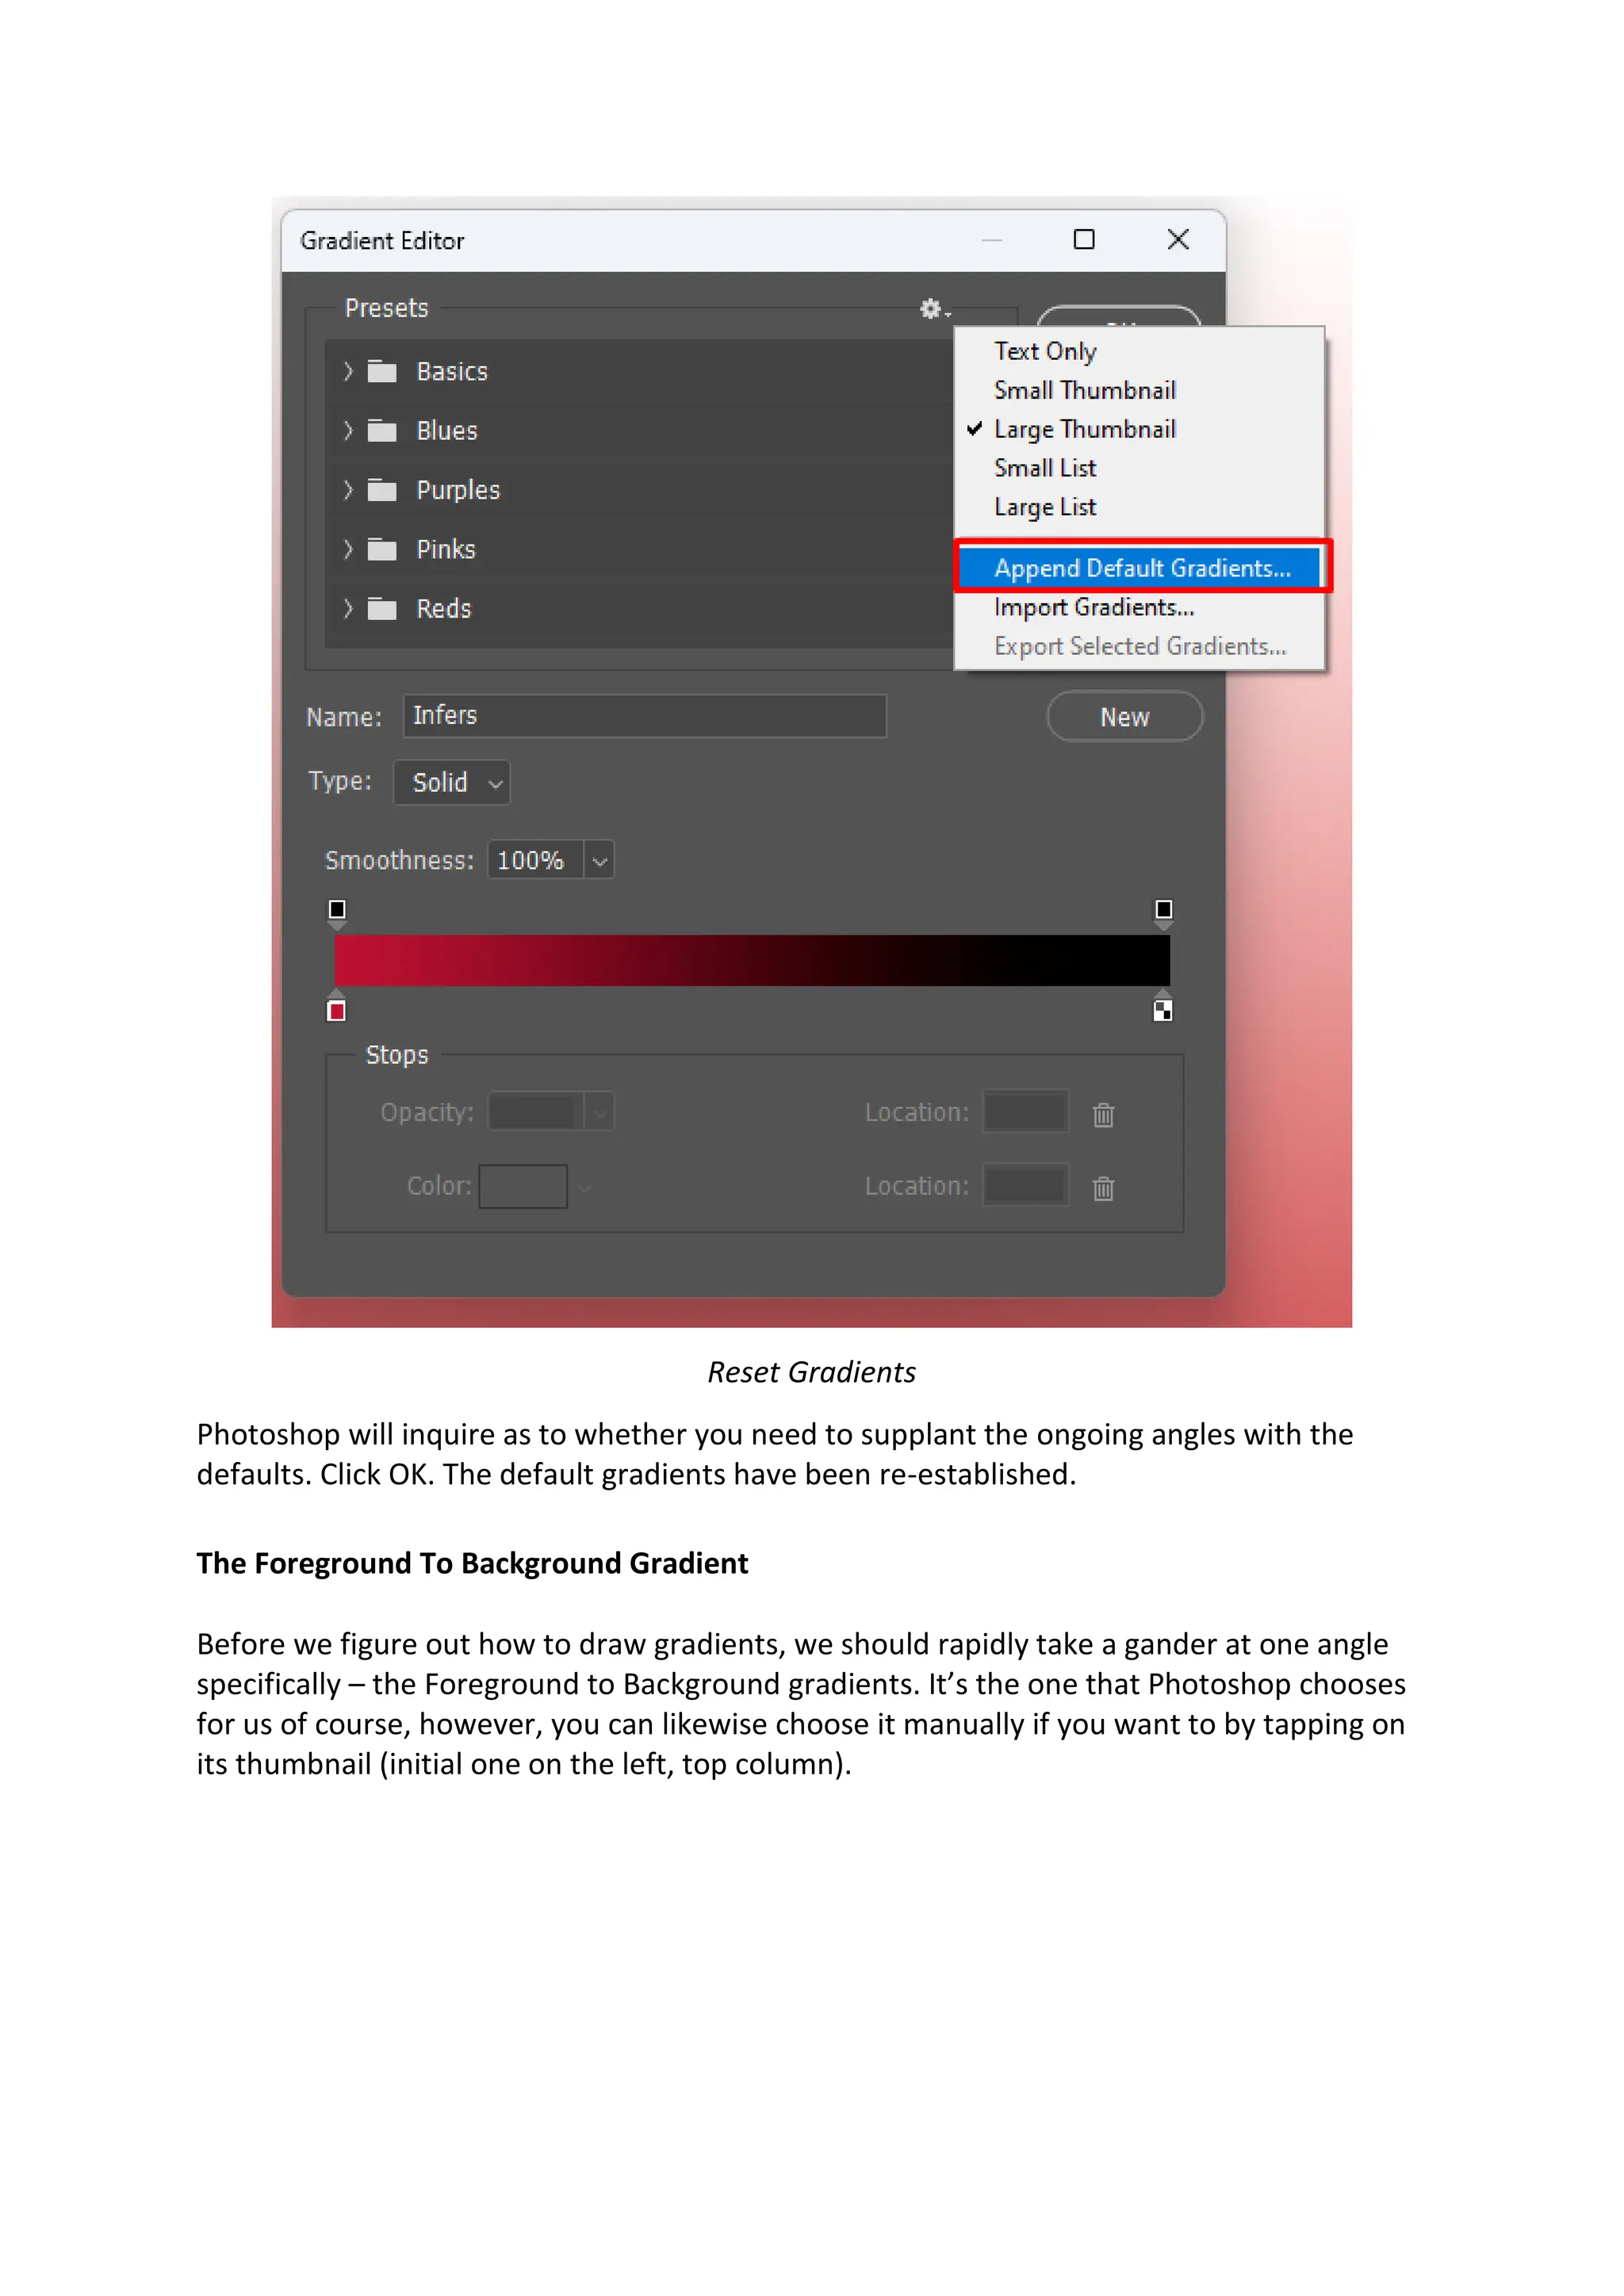1624x2296 pixels.
Task: Choose Large List view
Action: (1045, 508)
